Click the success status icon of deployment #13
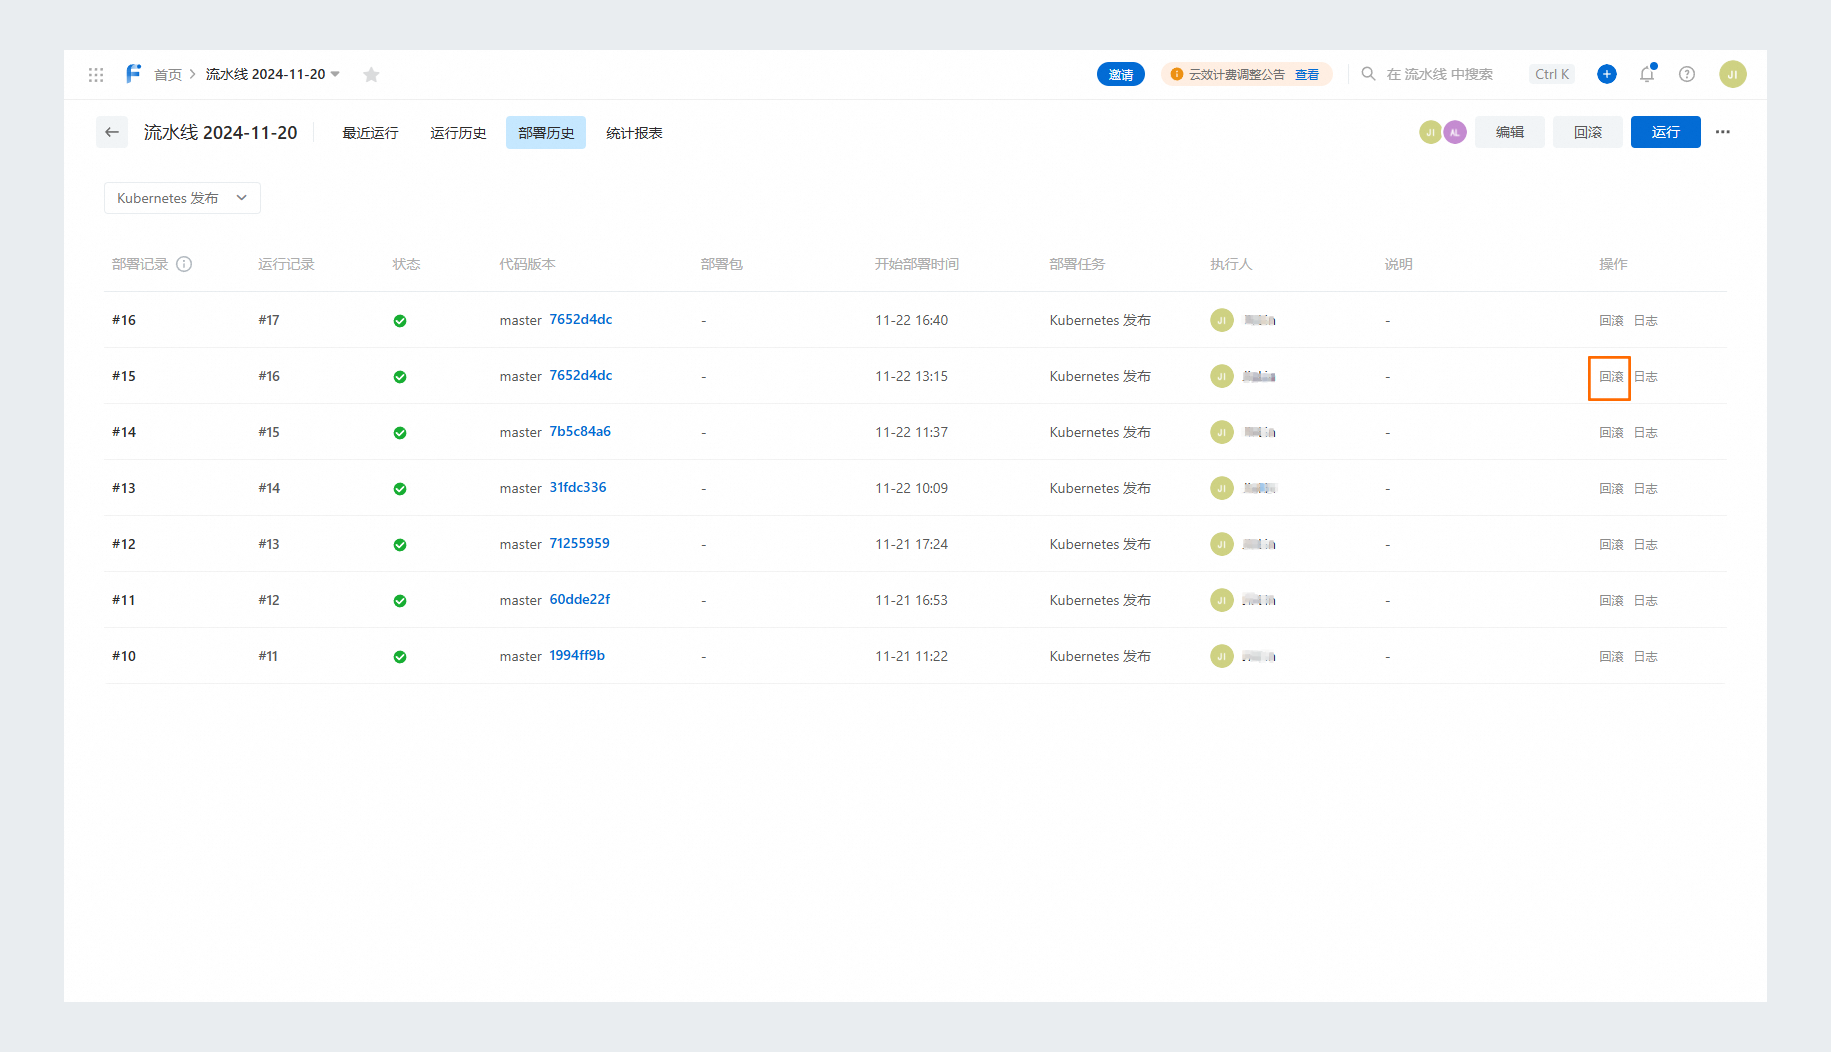 pos(400,489)
